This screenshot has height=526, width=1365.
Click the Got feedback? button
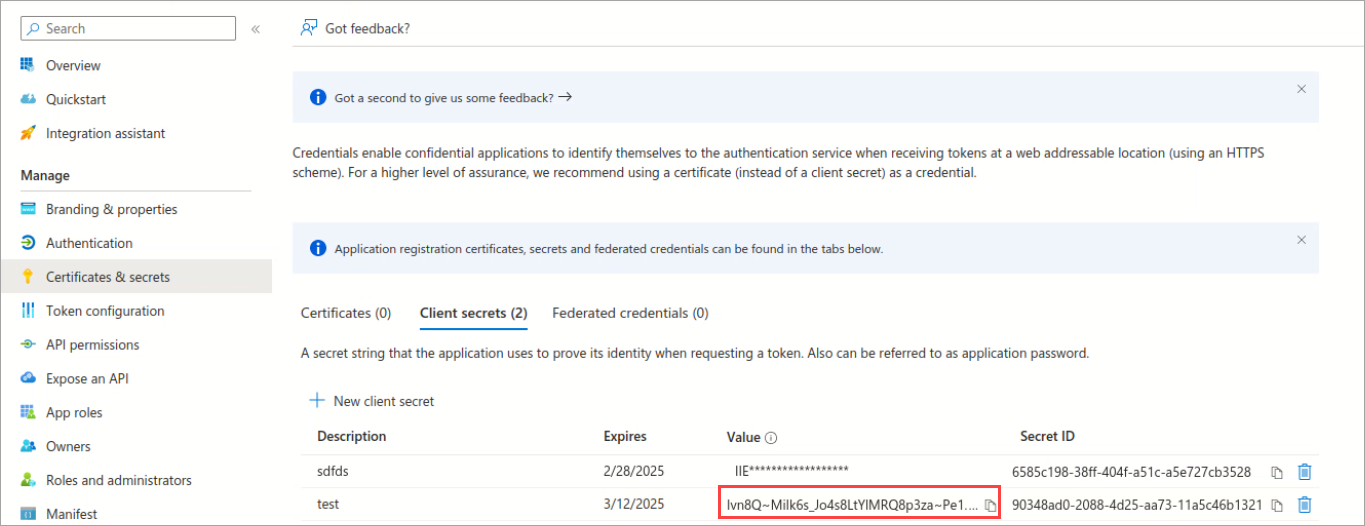pos(356,28)
